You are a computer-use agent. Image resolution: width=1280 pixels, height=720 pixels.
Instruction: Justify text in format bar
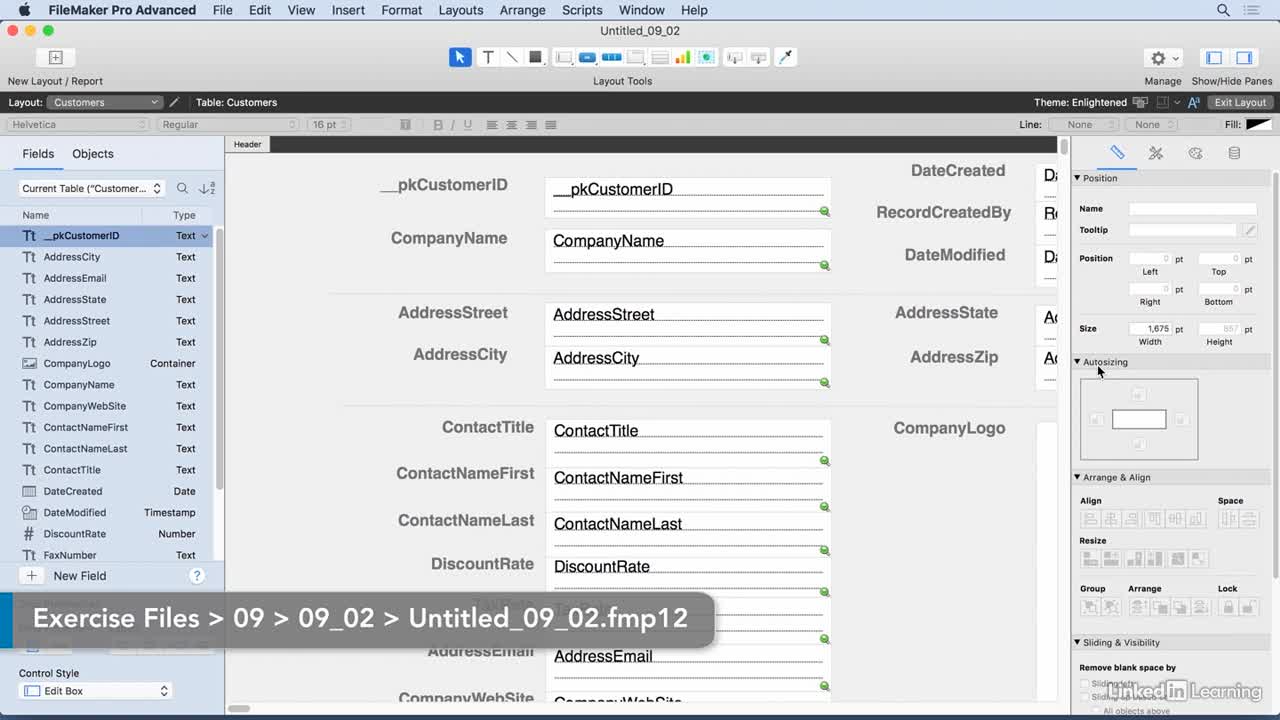(551, 125)
